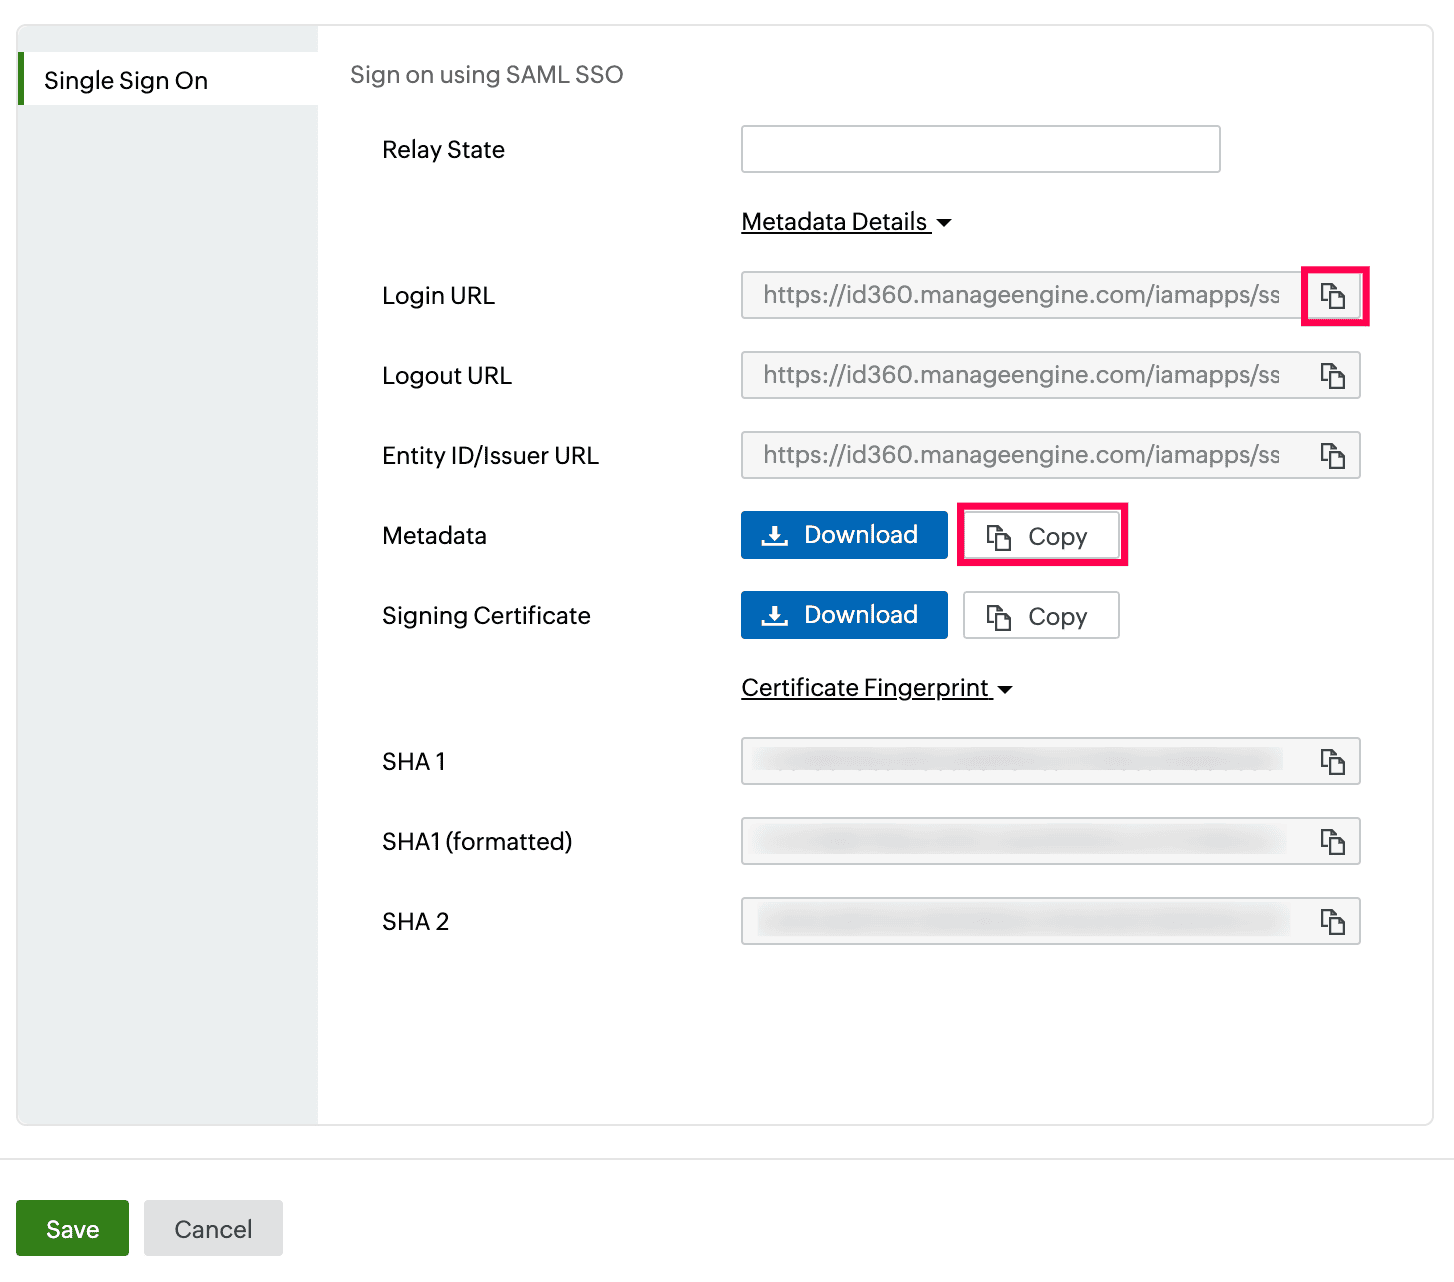Click the Entity ID/Issuer URL field
The image size is (1454, 1282).
[1021, 455]
